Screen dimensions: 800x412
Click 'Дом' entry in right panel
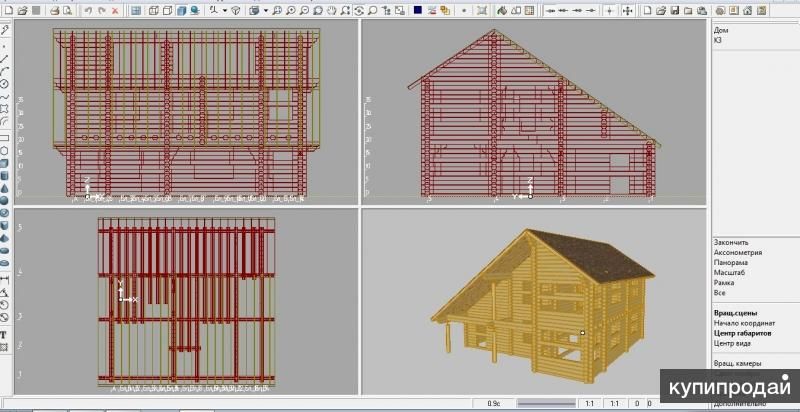720,30
